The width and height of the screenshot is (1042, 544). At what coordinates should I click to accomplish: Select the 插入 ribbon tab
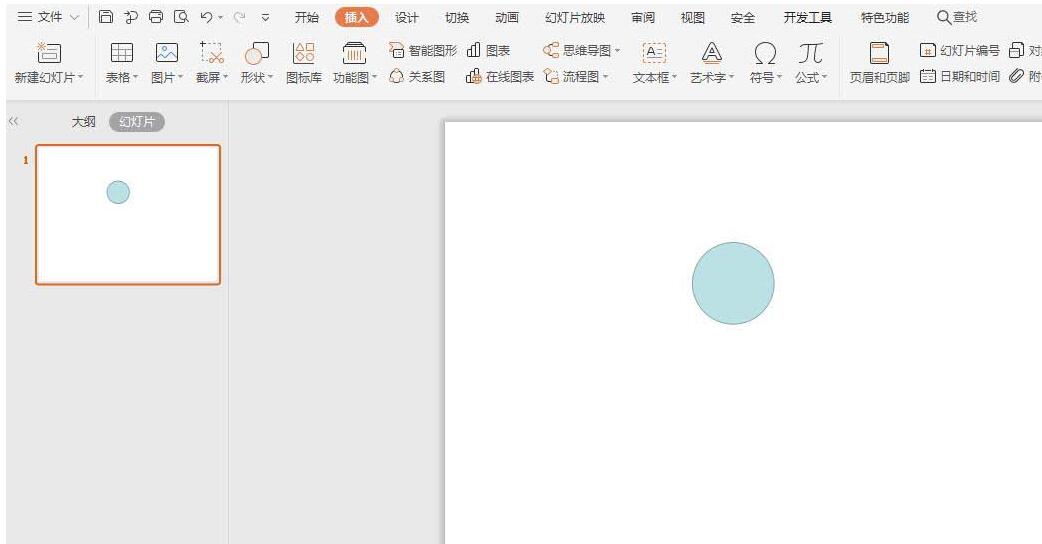(357, 17)
